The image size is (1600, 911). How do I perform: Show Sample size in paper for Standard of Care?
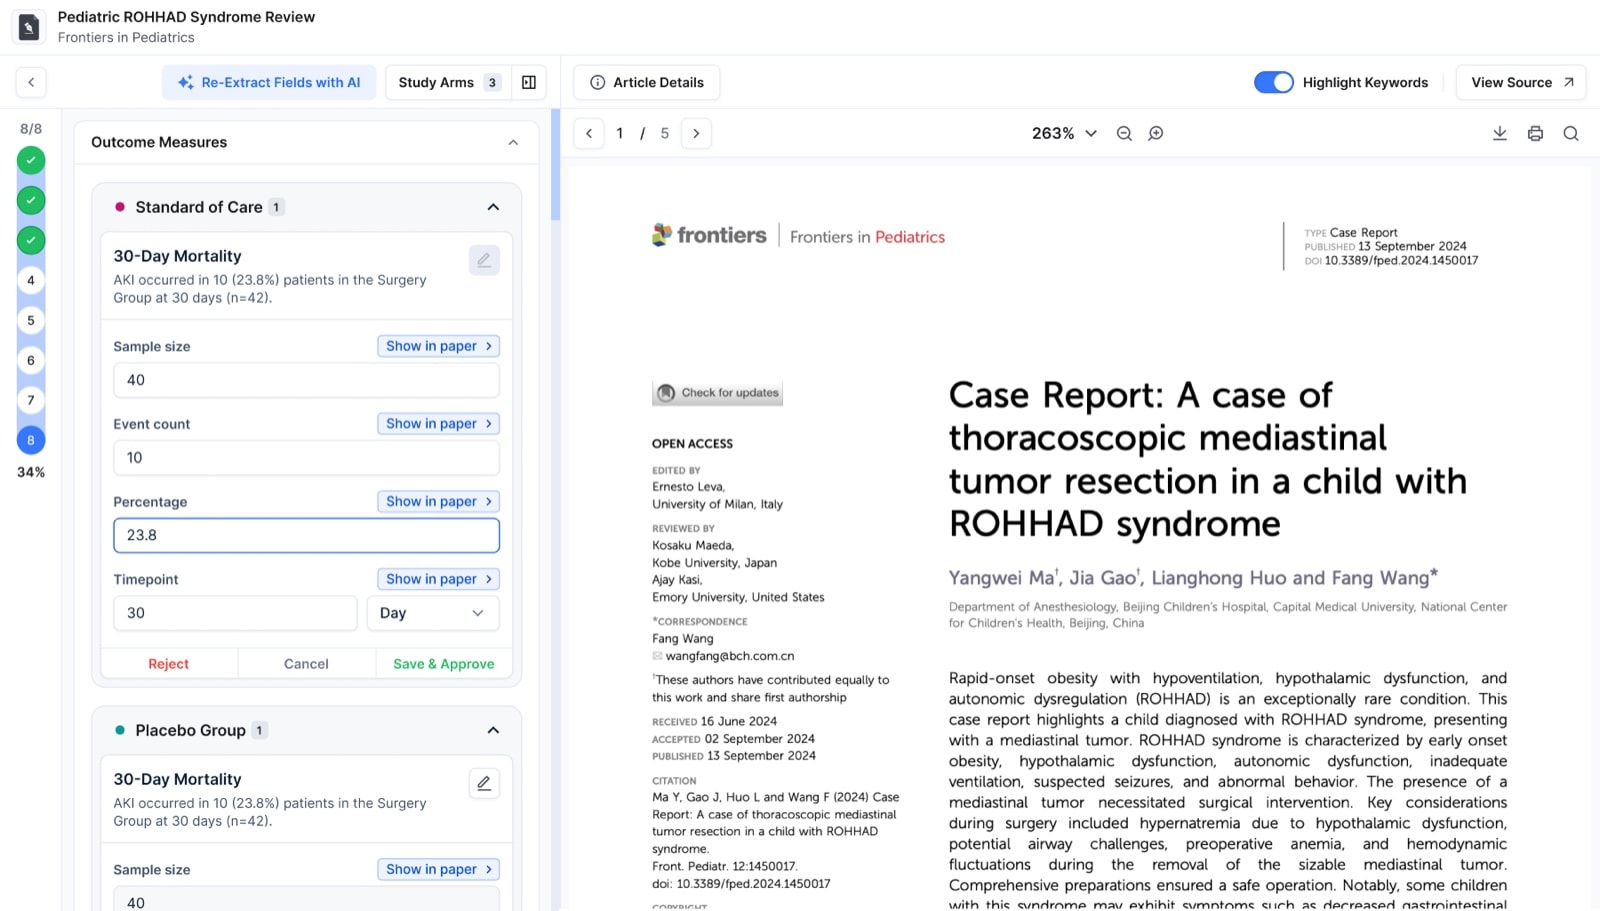point(438,346)
